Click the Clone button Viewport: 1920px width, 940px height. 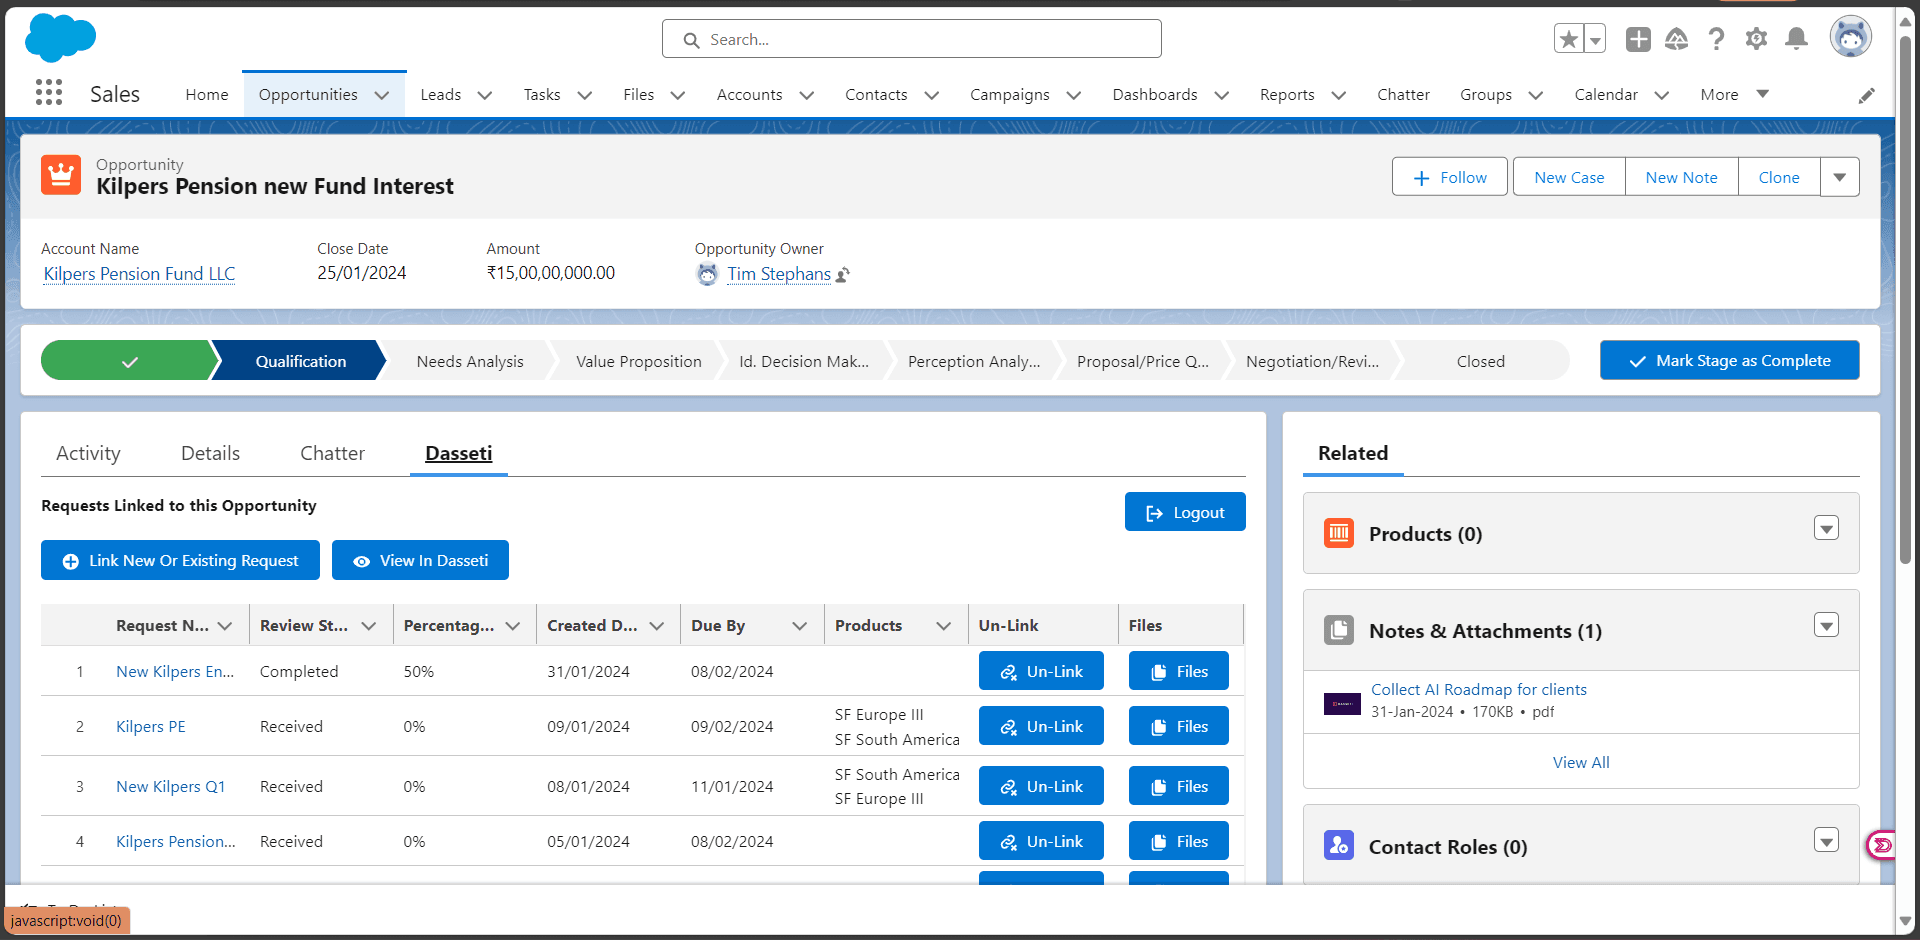tap(1779, 177)
